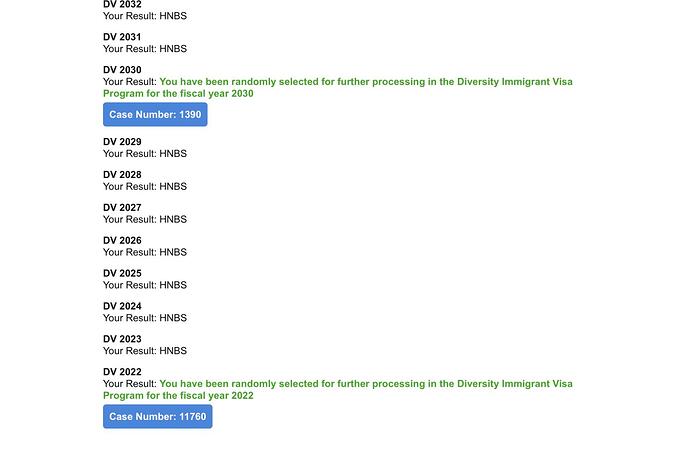690x454 pixels.
Task: Click the DV 2026 heading
Action: pos(122,241)
